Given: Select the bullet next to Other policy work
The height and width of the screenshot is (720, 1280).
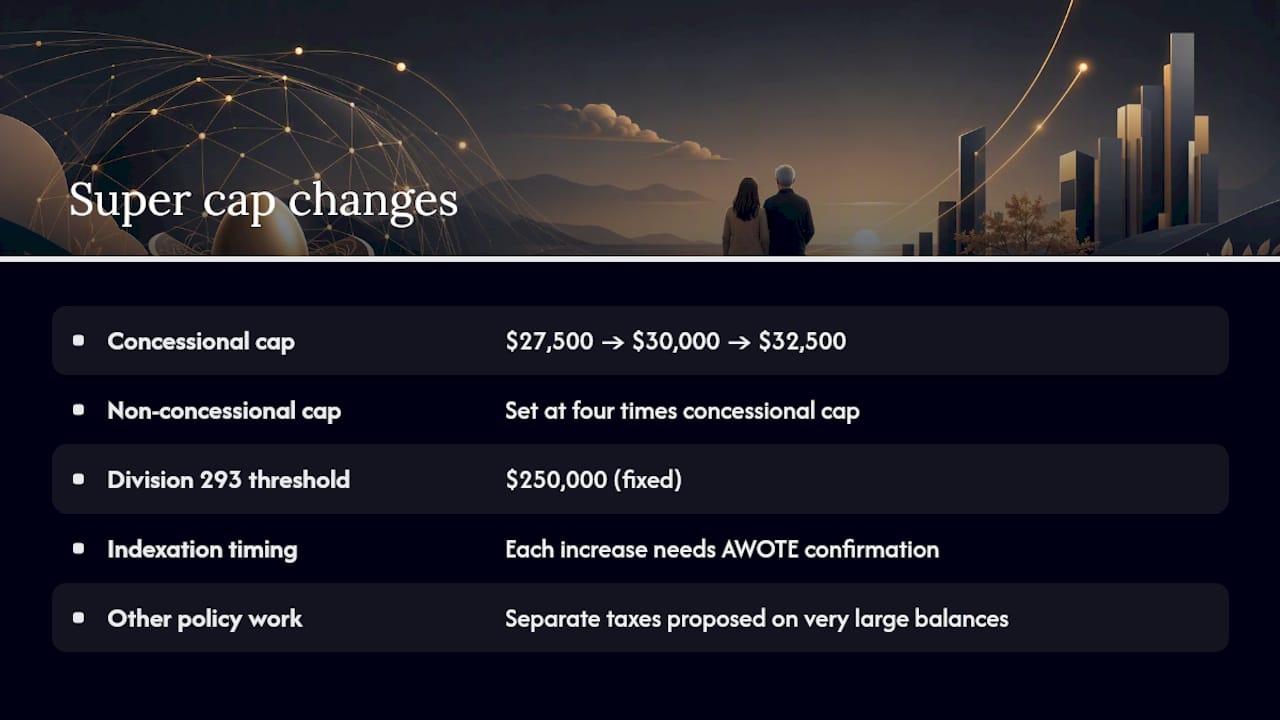Looking at the screenshot, I should click(79, 618).
